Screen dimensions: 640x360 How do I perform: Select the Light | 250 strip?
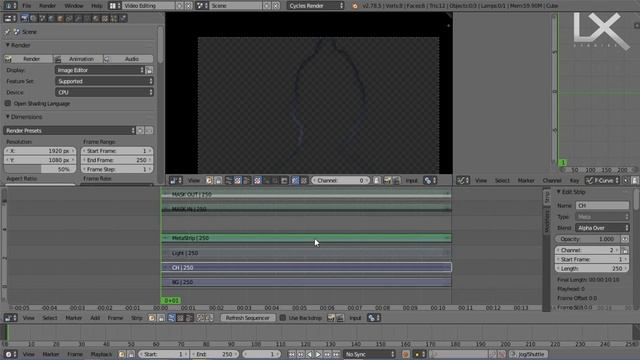pyautogui.click(x=306, y=253)
